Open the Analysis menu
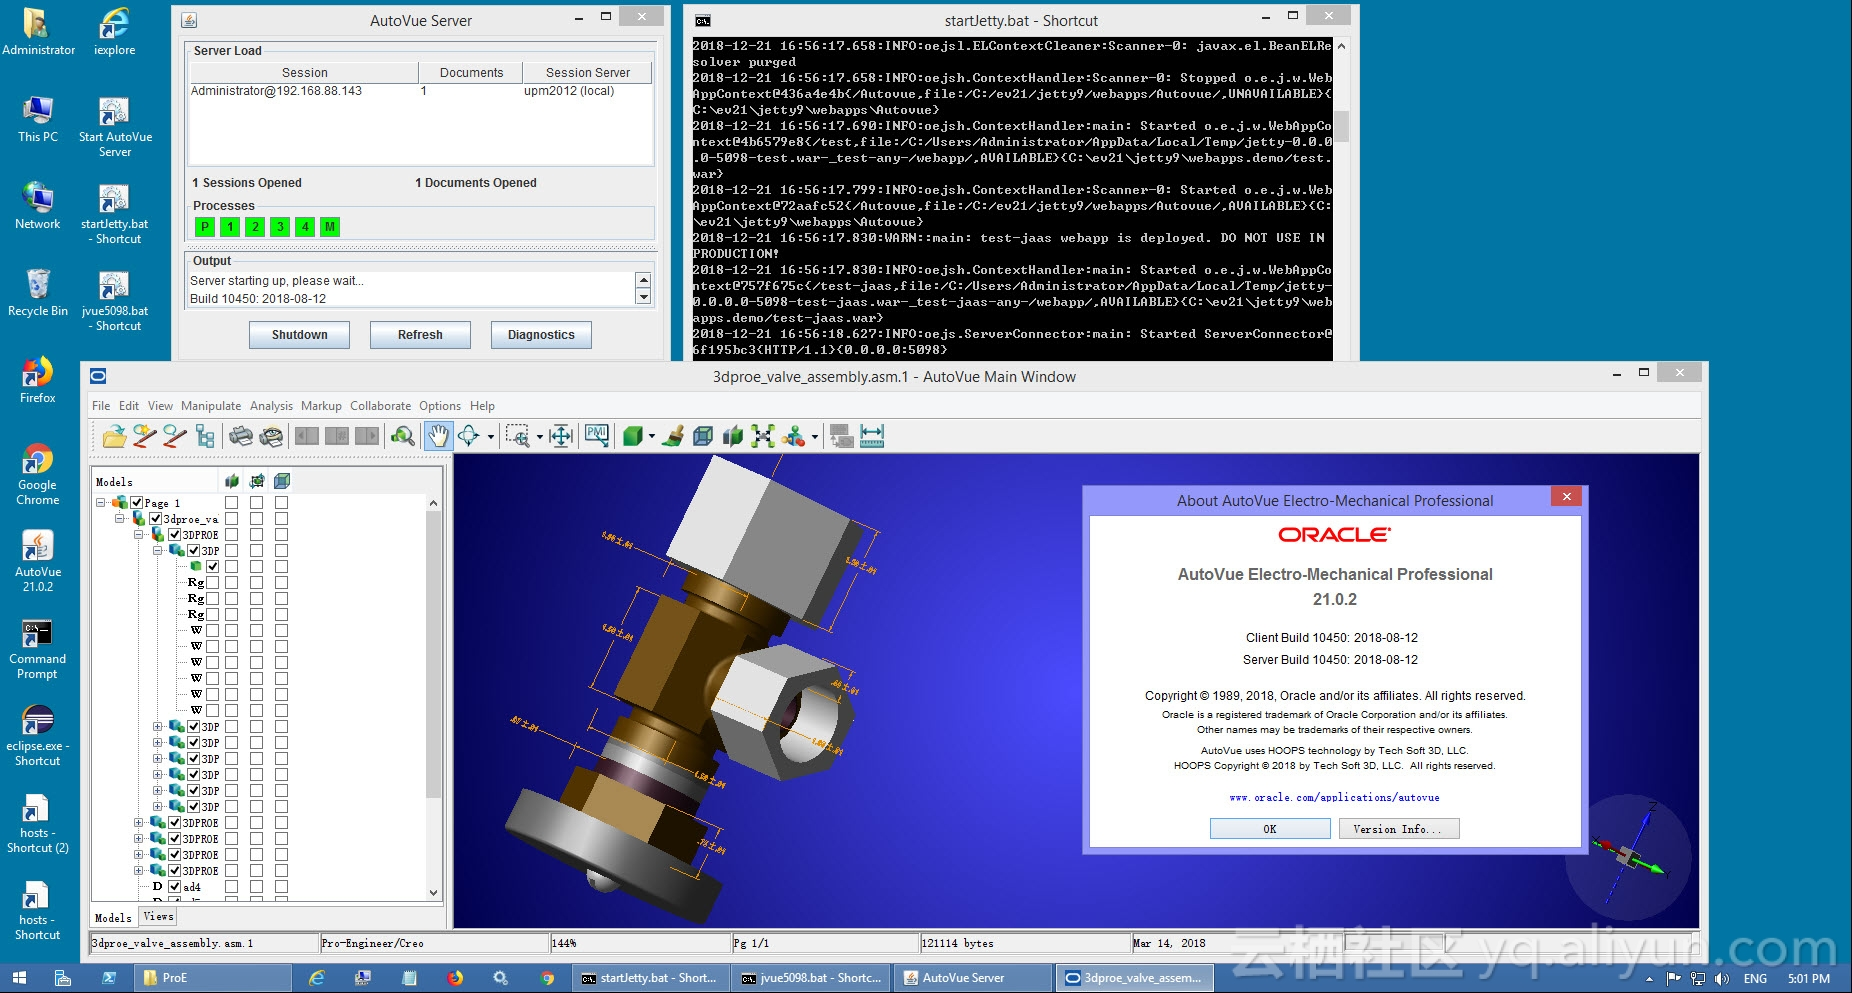The image size is (1852, 993). pos(271,406)
